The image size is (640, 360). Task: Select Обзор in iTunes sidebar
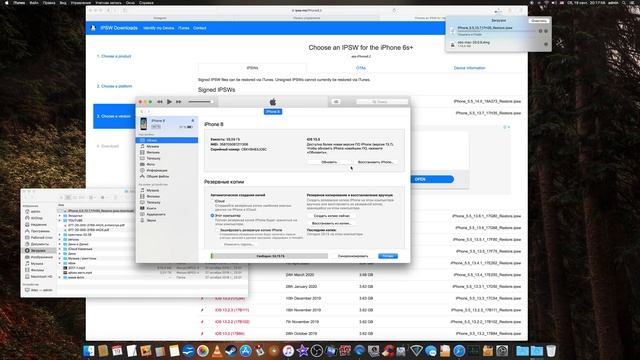click(167, 140)
